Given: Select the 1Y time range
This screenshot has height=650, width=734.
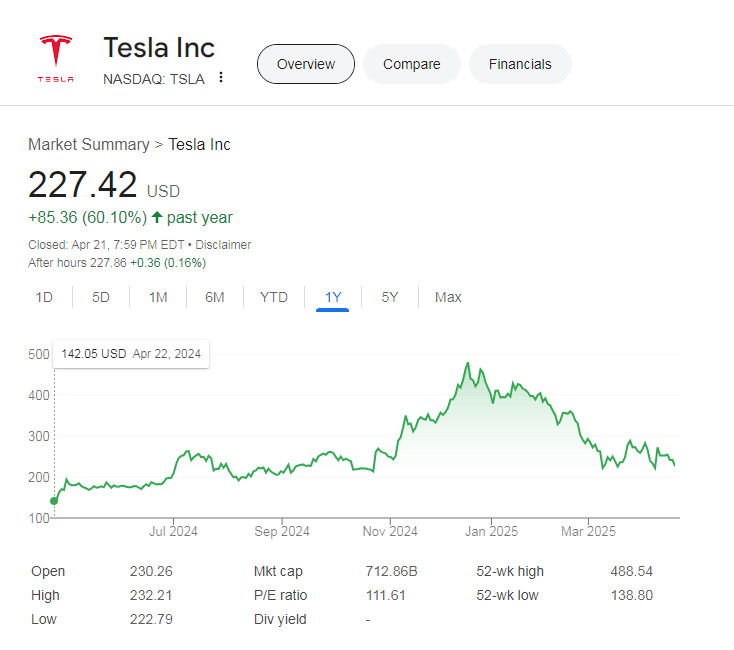Looking at the screenshot, I should (333, 297).
